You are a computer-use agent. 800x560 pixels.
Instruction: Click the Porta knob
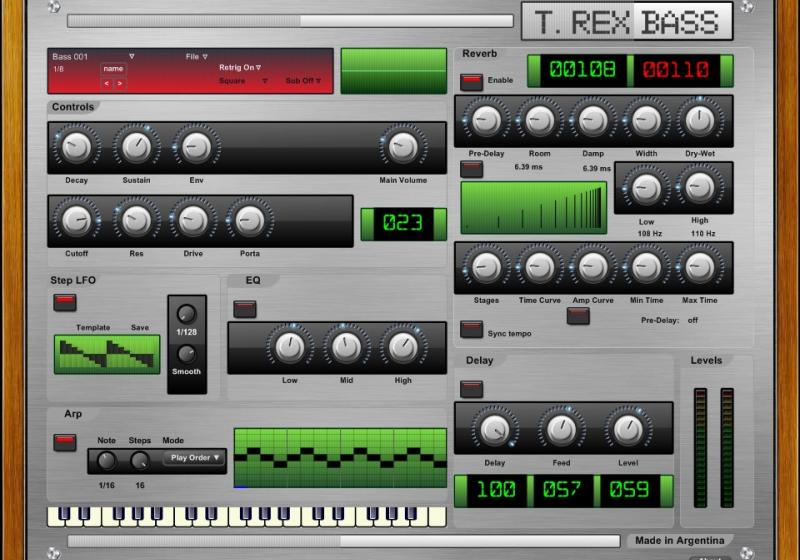[249, 221]
